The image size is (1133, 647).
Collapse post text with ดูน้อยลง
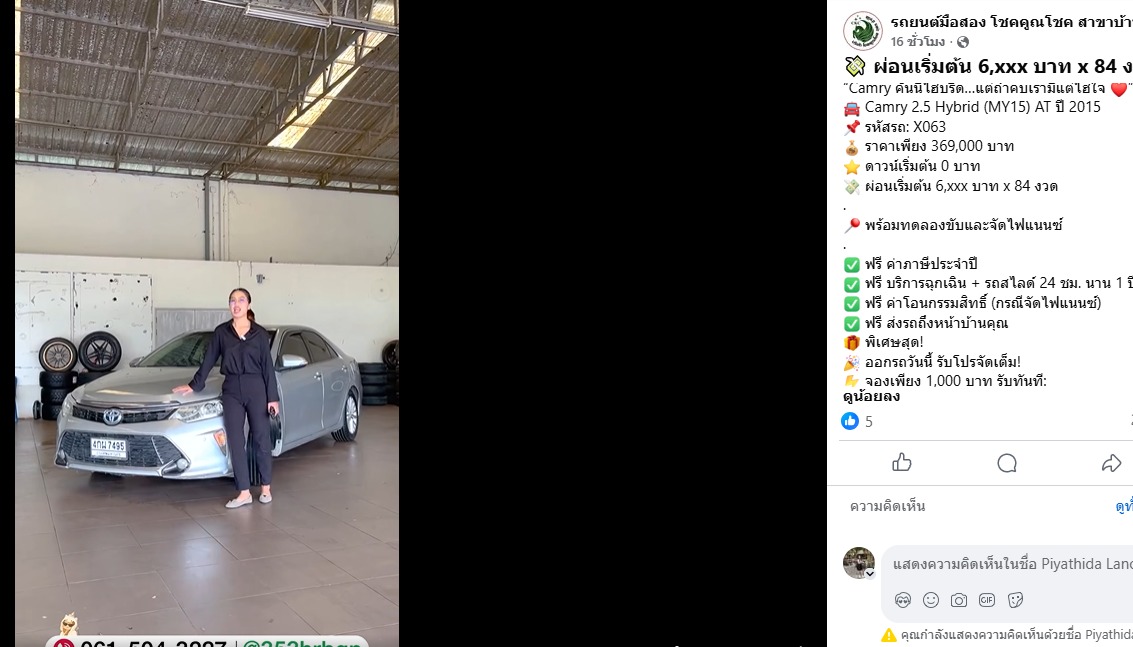[x=871, y=396]
